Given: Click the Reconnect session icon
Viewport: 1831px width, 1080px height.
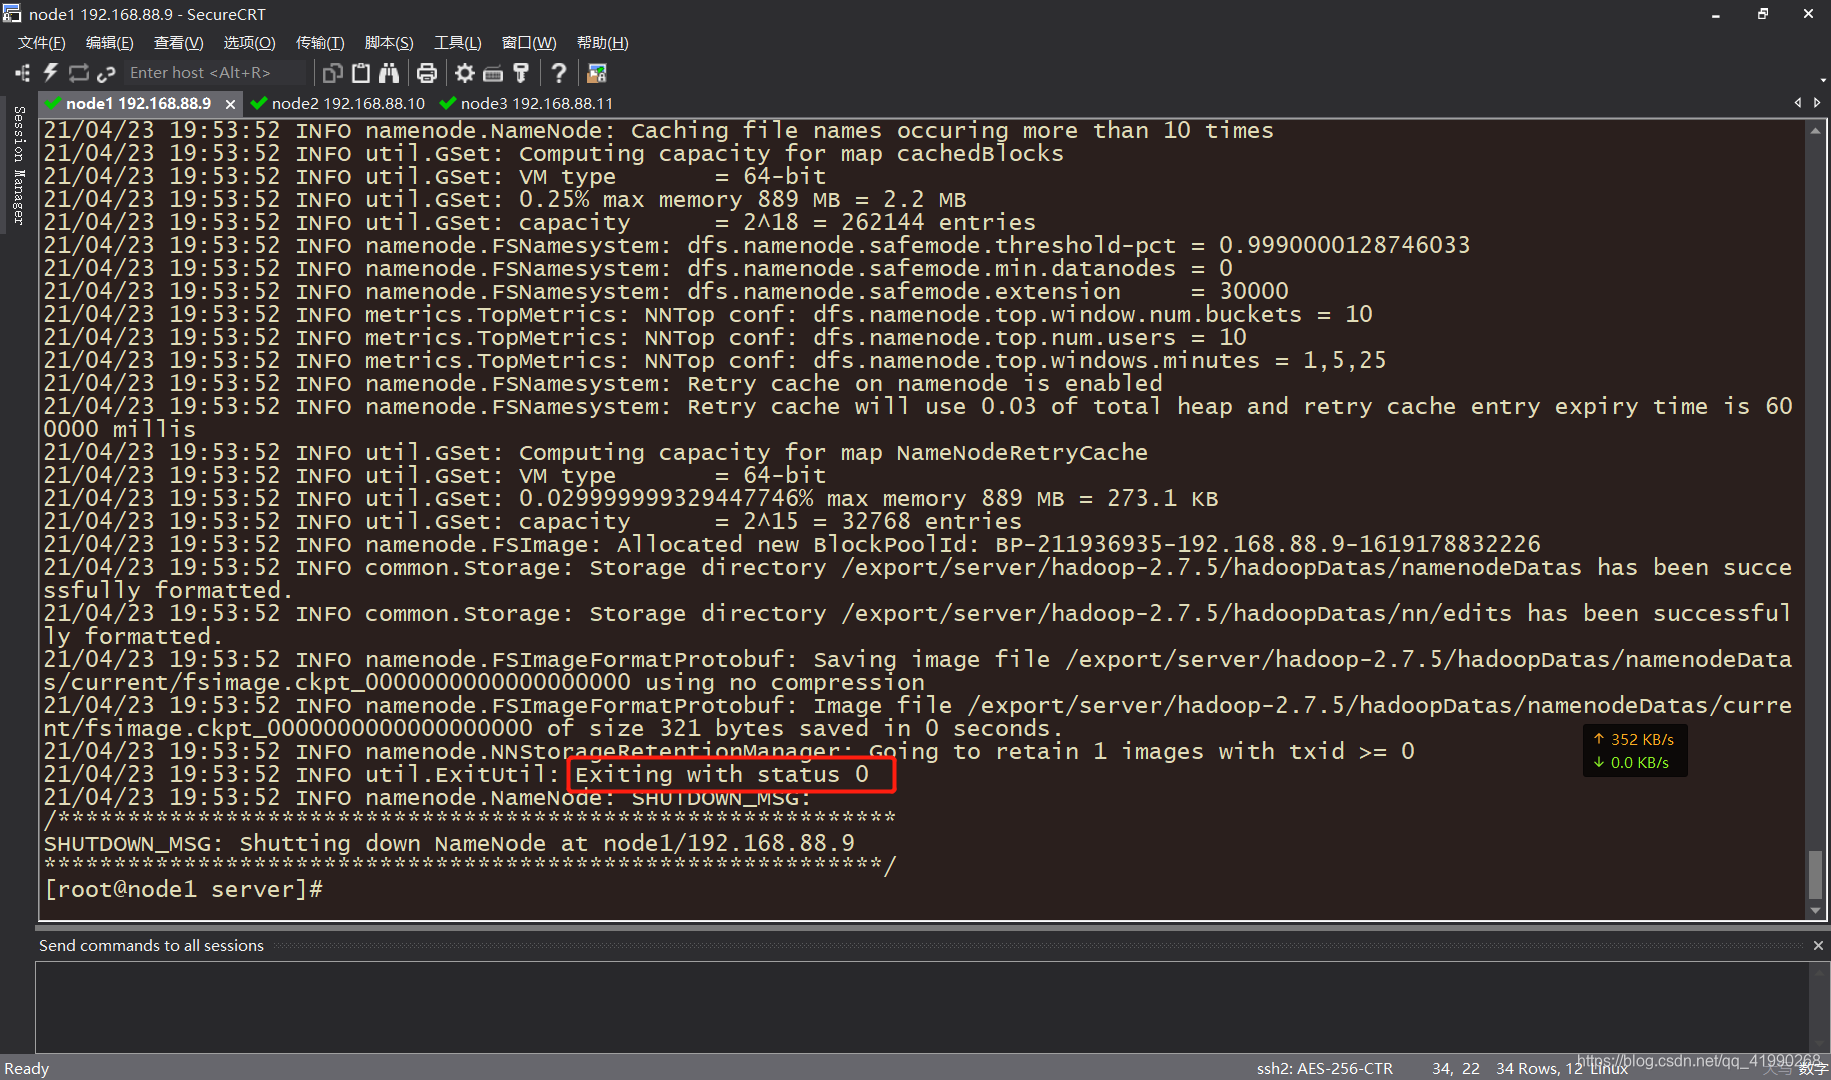Looking at the screenshot, I should click(x=79, y=73).
